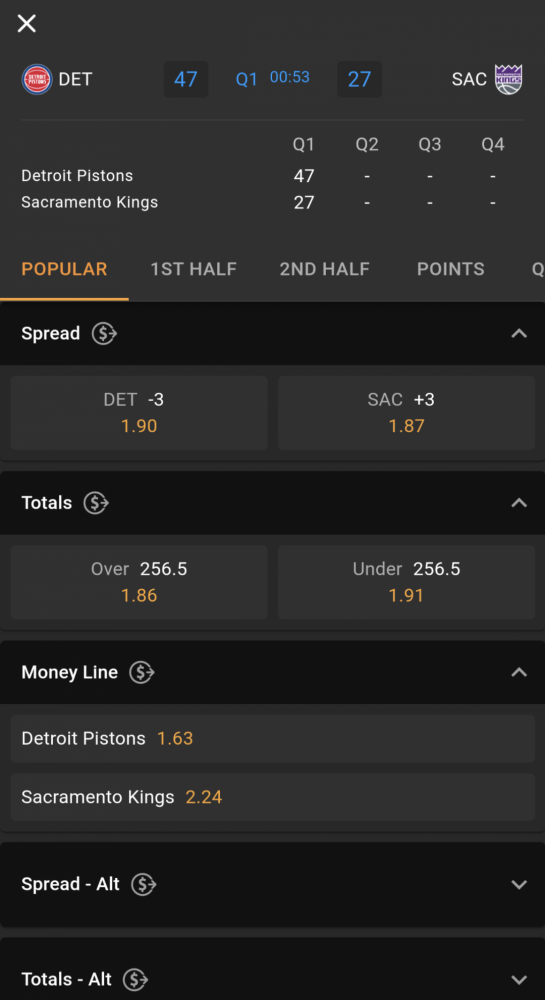Collapse the Money Line section
The height and width of the screenshot is (1000, 545).
click(520, 672)
